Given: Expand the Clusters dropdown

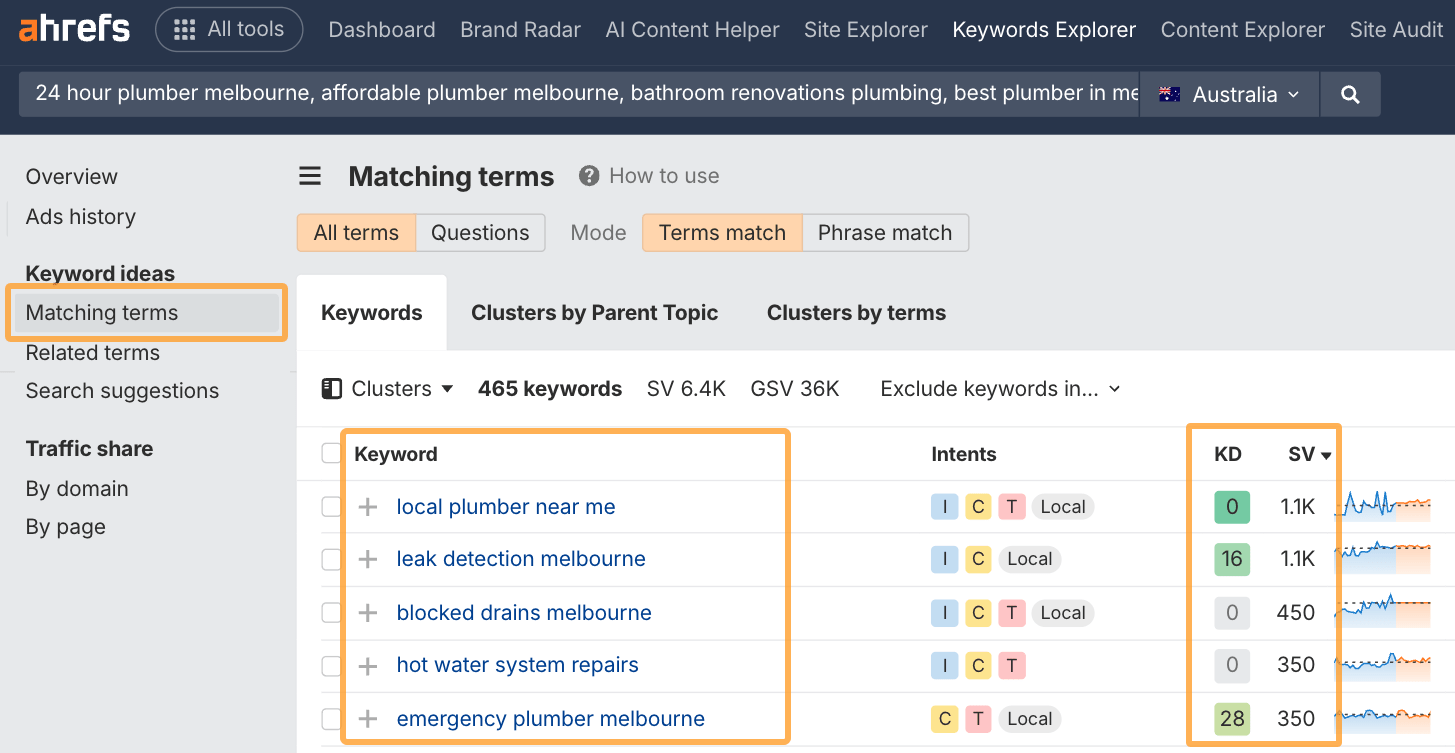Looking at the screenshot, I should pyautogui.click(x=387, y=389).
